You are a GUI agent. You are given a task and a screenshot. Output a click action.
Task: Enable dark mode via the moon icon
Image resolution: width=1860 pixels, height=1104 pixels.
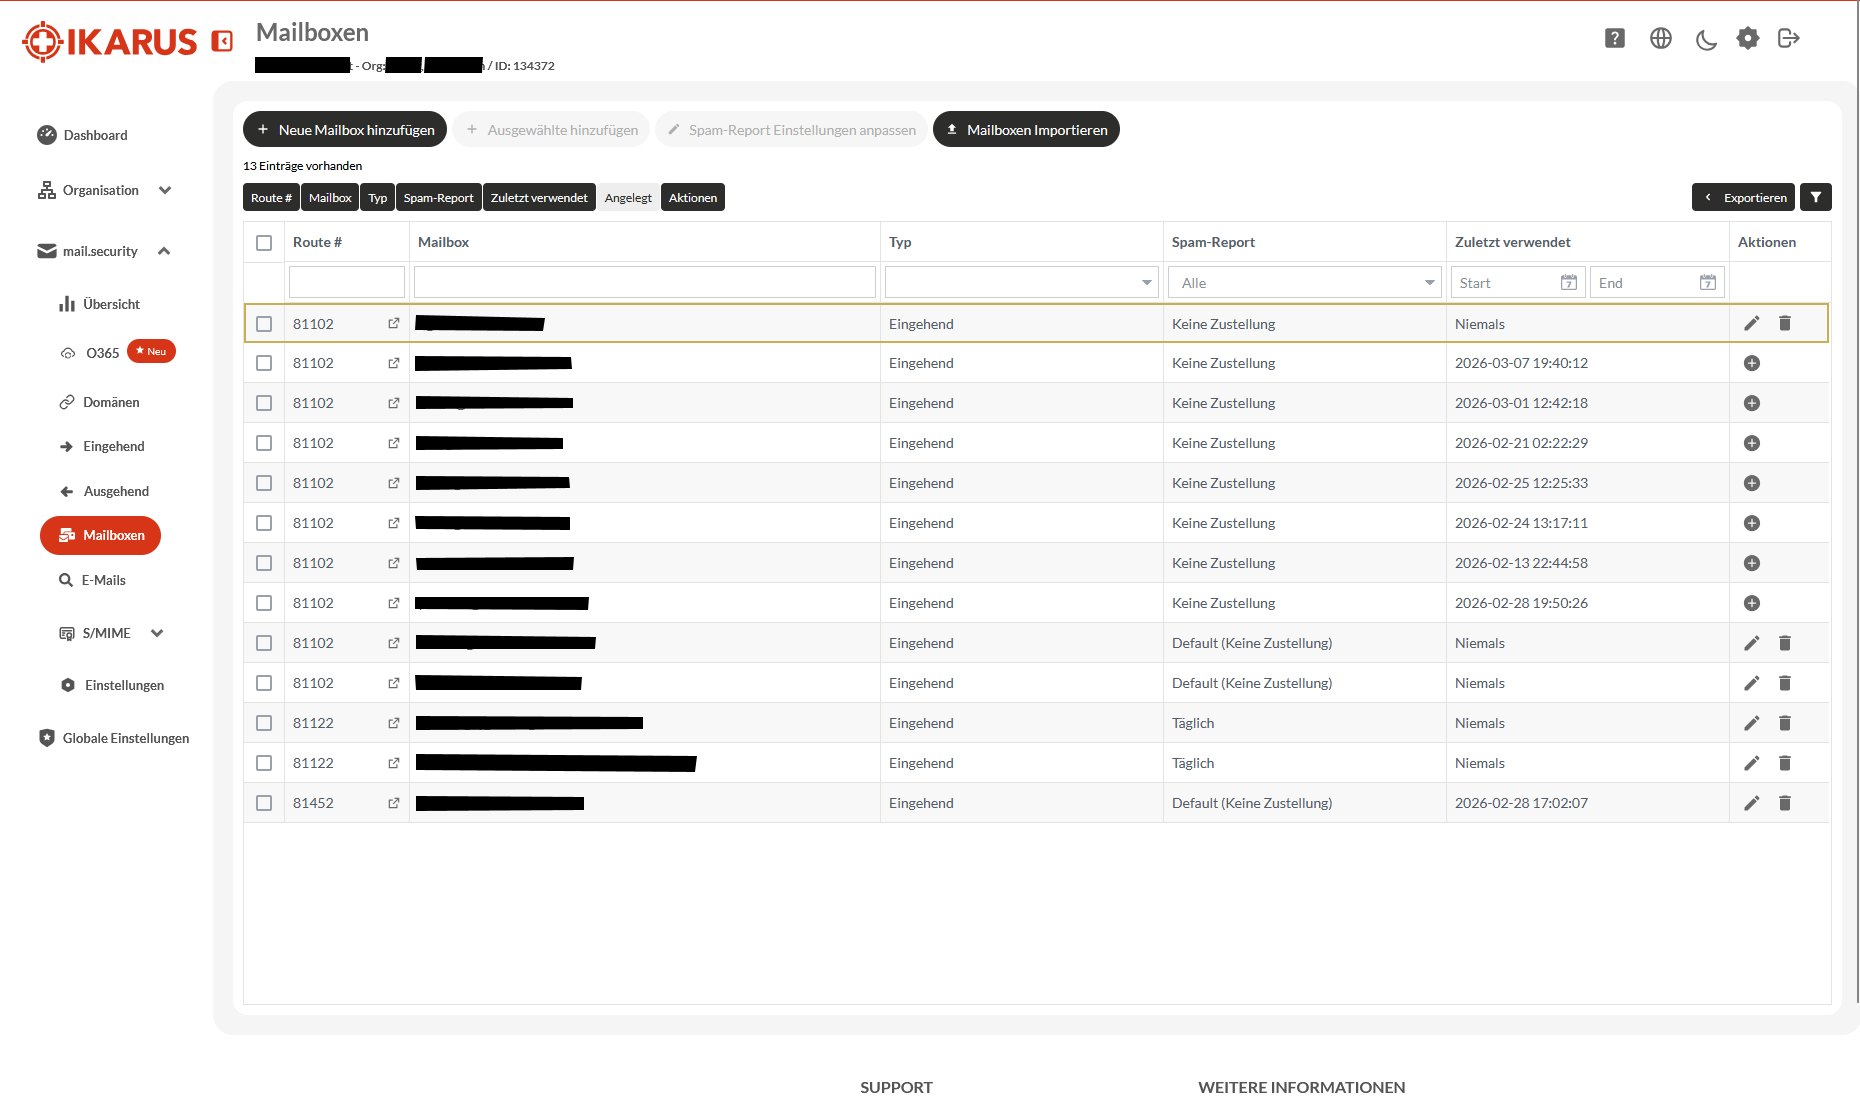pyautogui.click(x=1706, y=38)
